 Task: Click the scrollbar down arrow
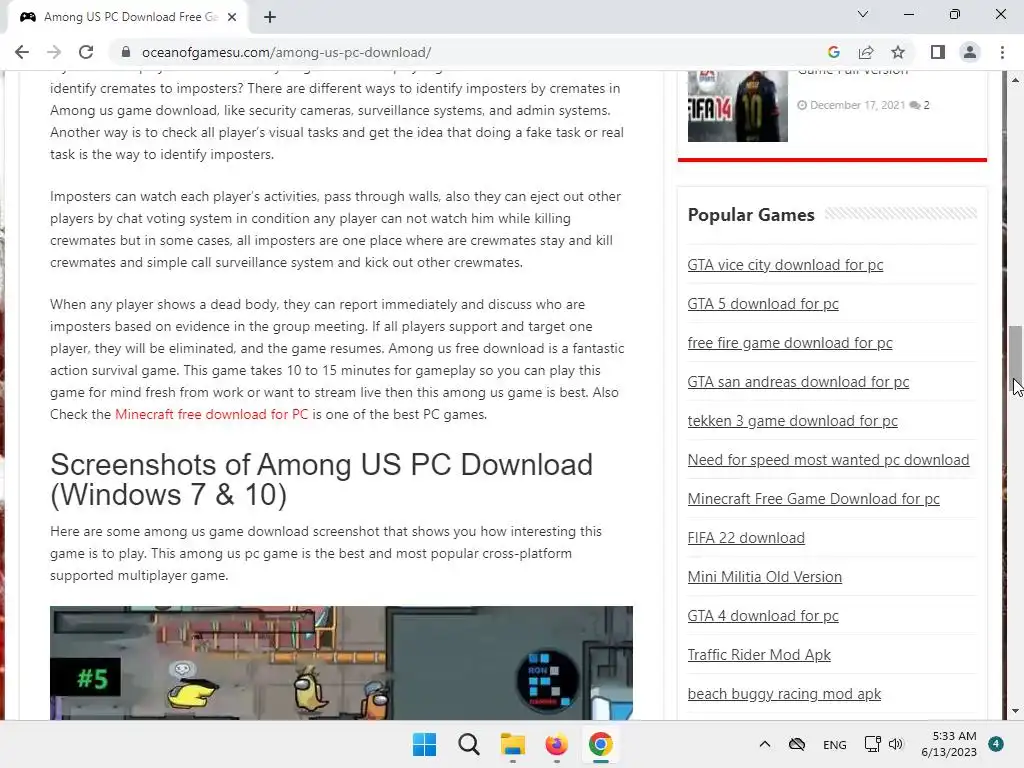click(x=1015, y=711)
